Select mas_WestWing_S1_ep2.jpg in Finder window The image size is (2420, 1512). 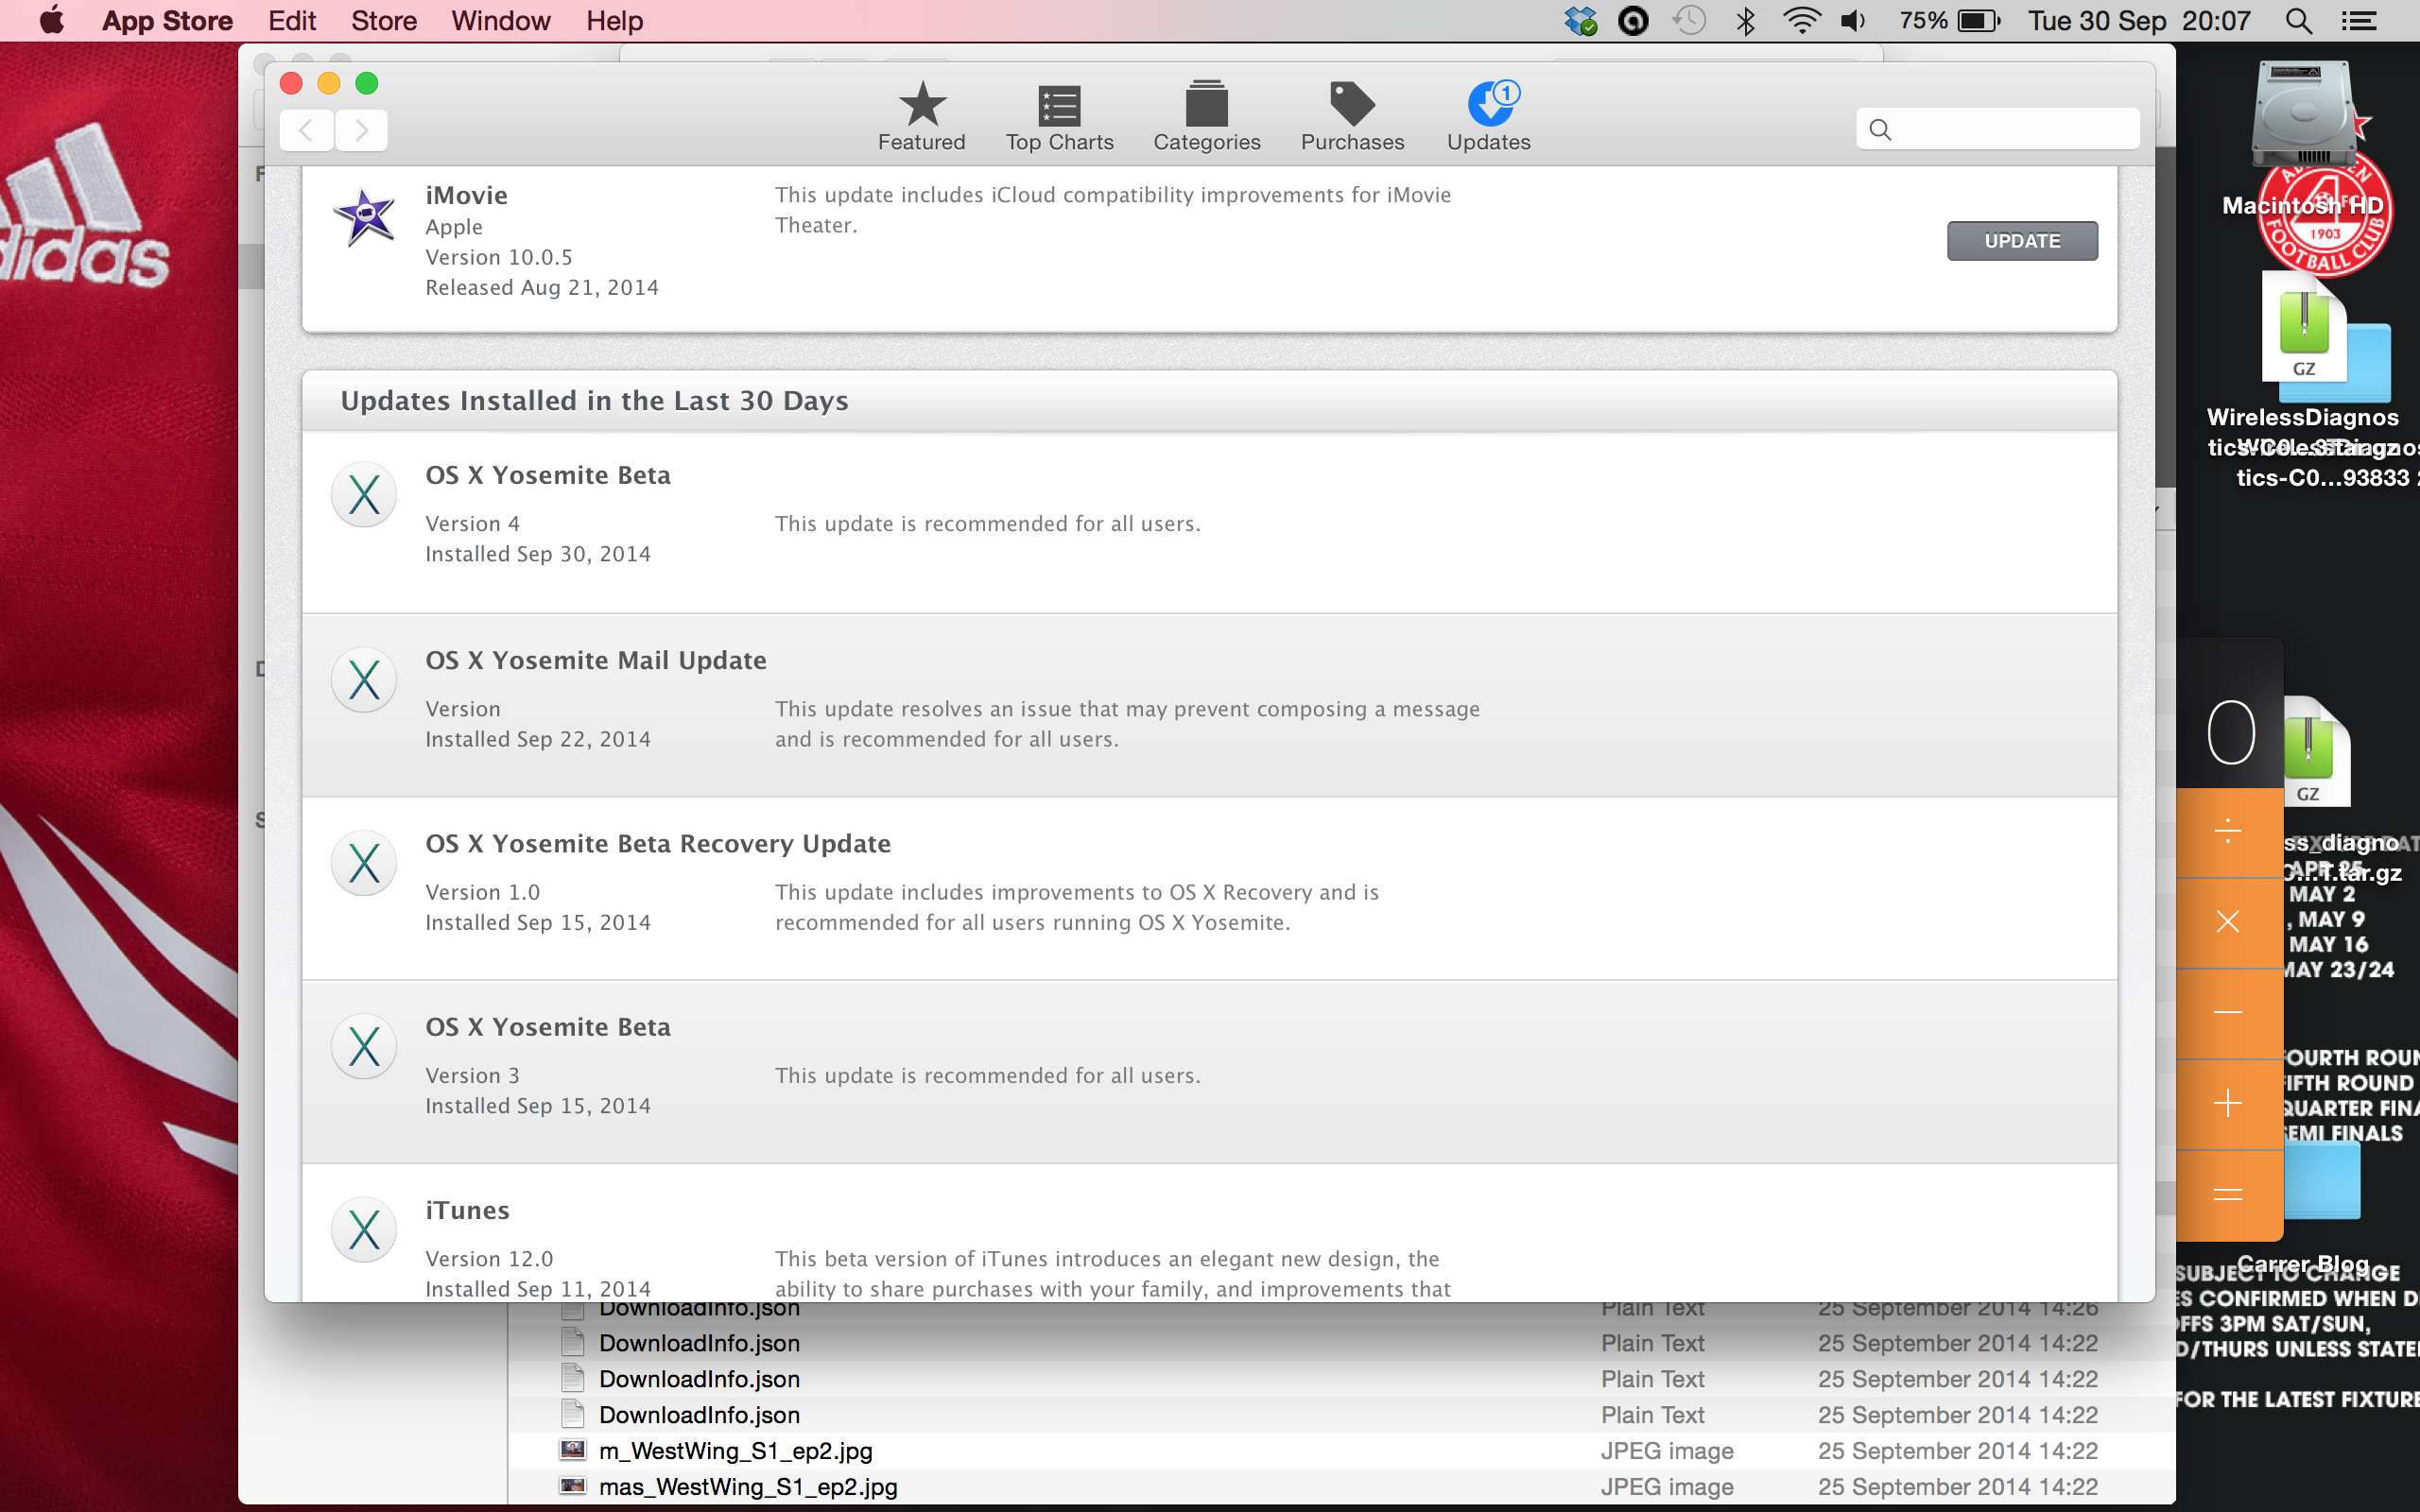tap(1341, 1487)
